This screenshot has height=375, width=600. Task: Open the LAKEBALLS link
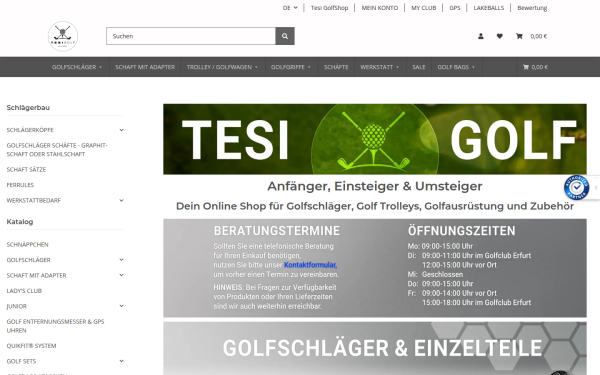(489, 8)
